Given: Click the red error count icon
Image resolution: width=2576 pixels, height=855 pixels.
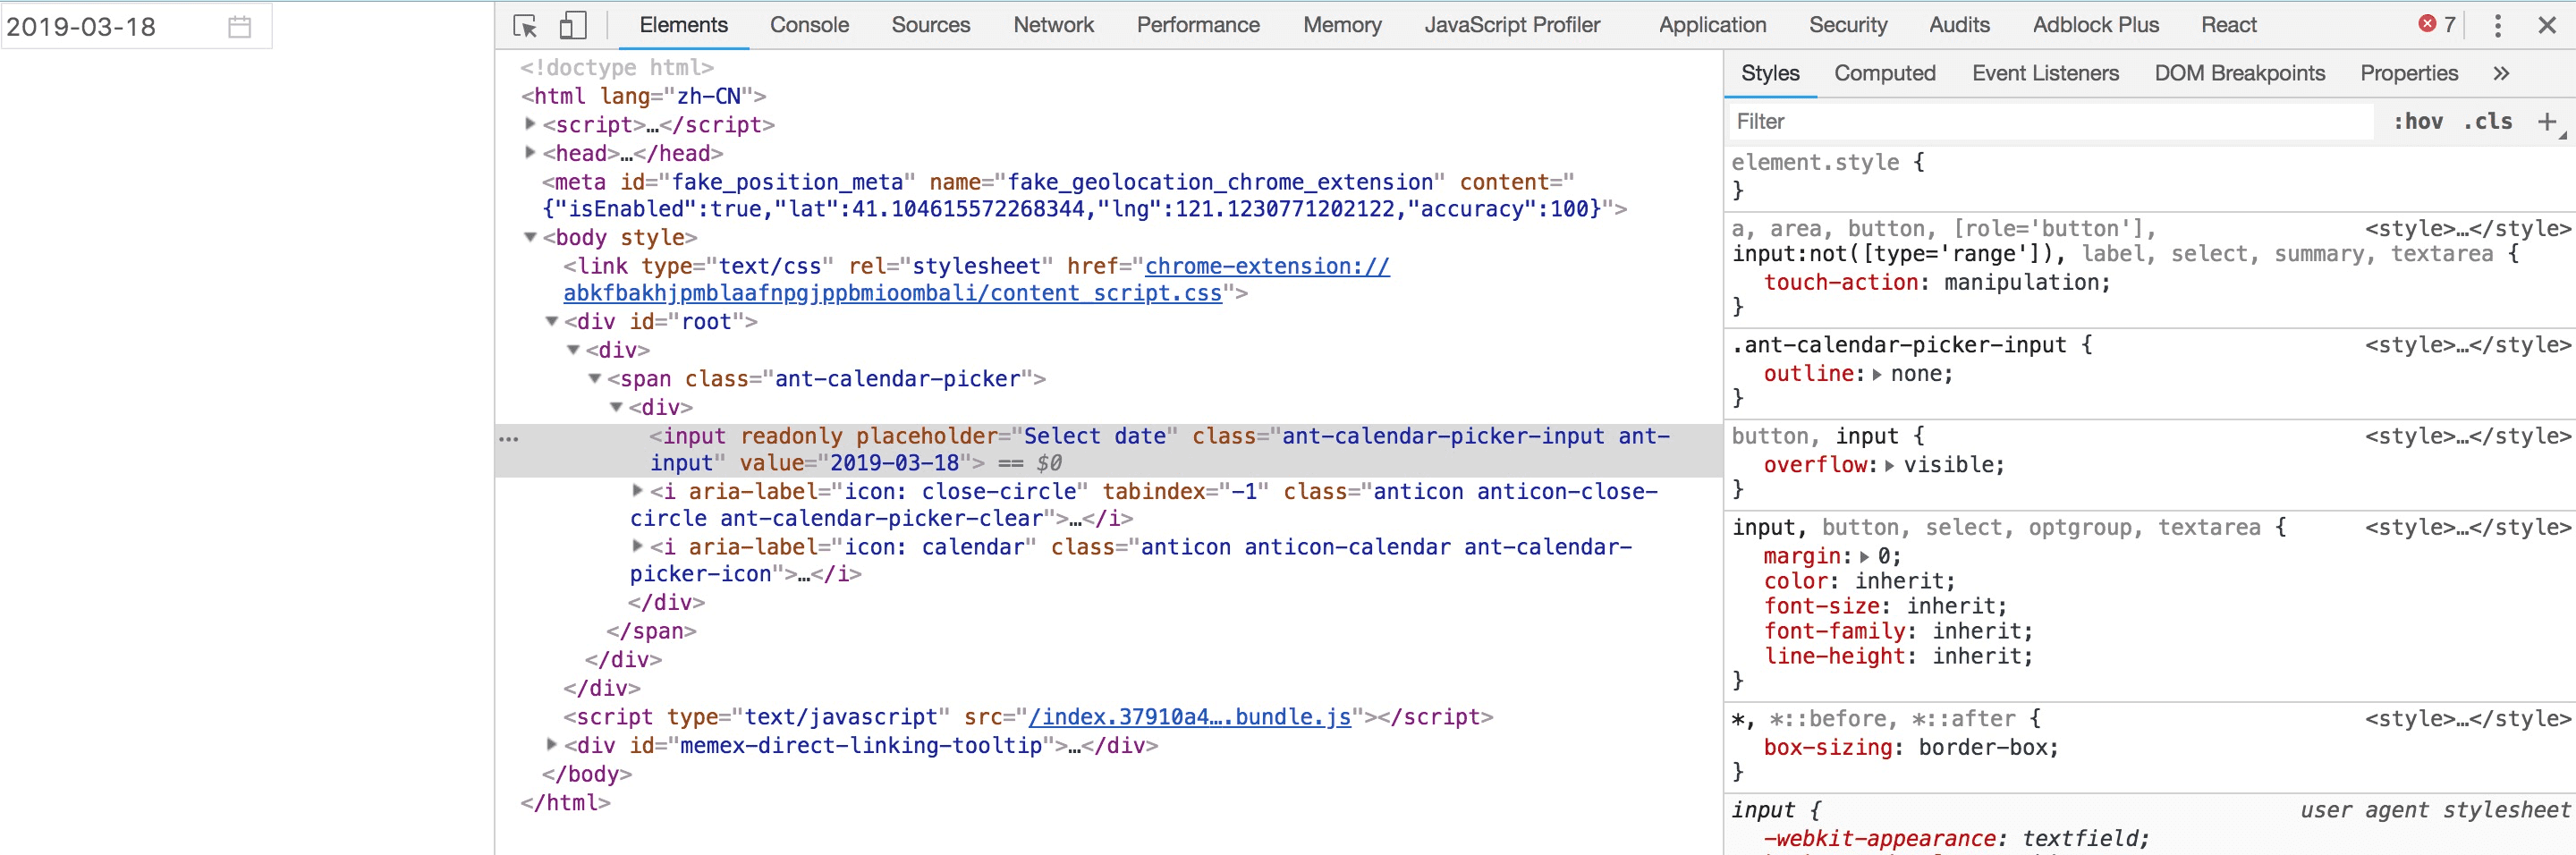Looking at the screenshot, I should click(2426, 24).
